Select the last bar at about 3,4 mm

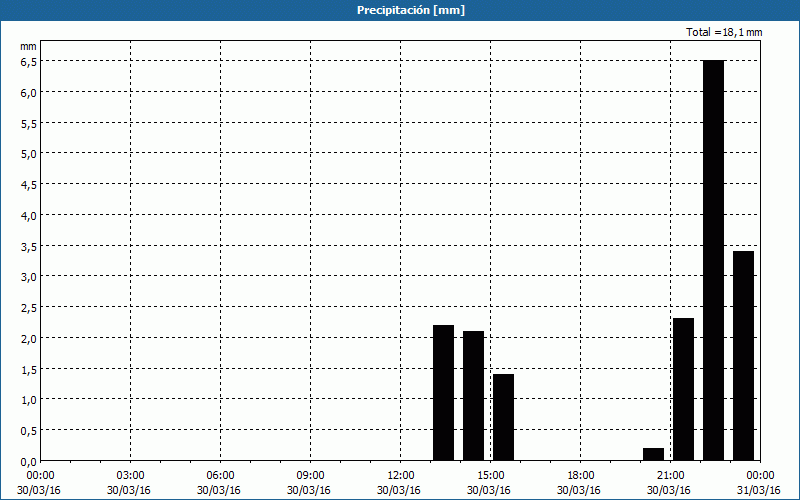[743, 356]
